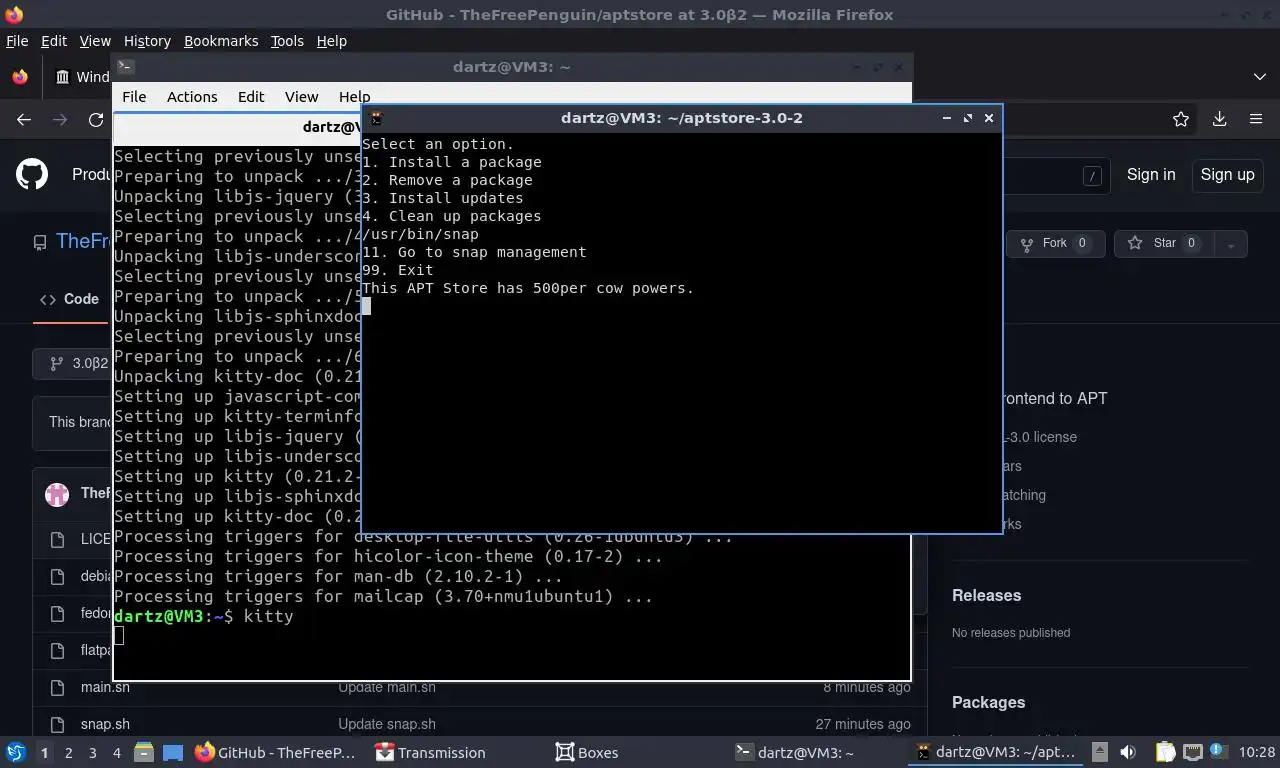Click update notifier tray icon

coord(1218,751)
